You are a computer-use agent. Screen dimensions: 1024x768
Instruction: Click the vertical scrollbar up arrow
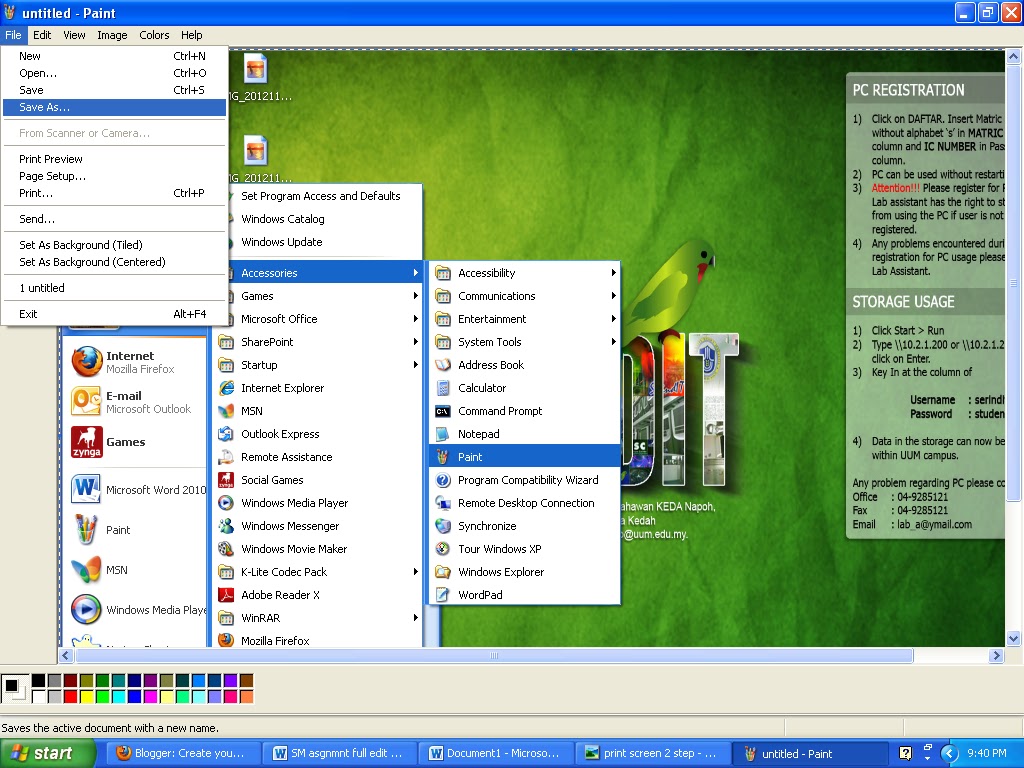(x=1013, y=57)
